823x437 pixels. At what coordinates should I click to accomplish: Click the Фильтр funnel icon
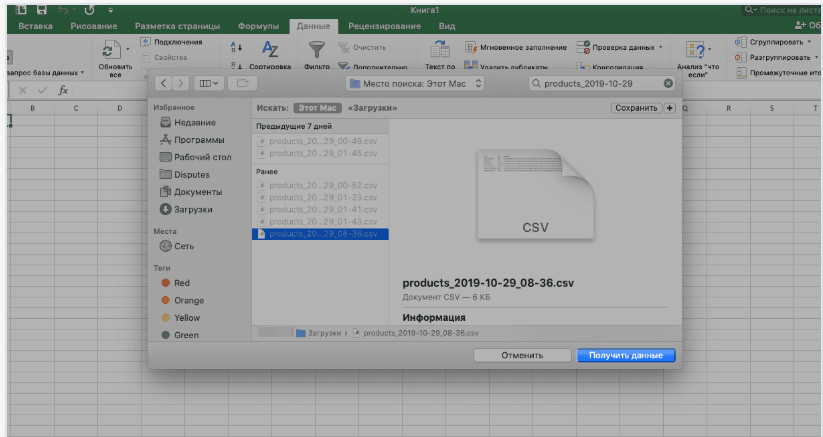(316, 50)
